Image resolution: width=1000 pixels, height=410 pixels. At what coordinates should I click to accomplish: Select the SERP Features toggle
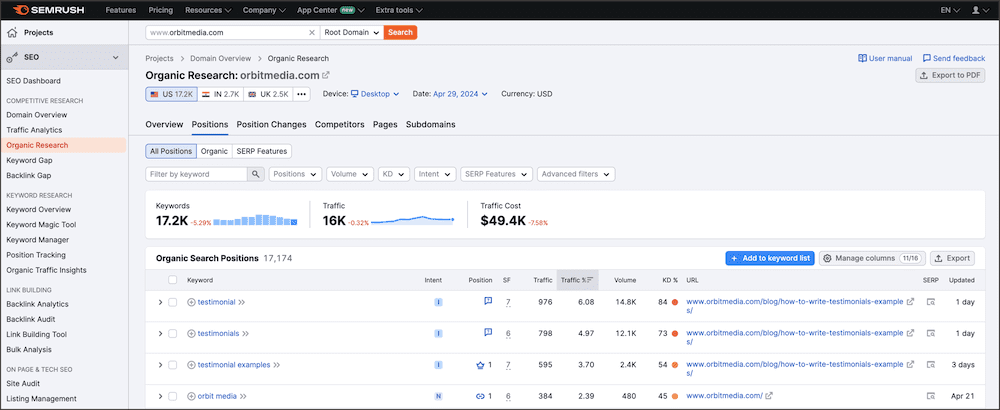click(261, 151)
